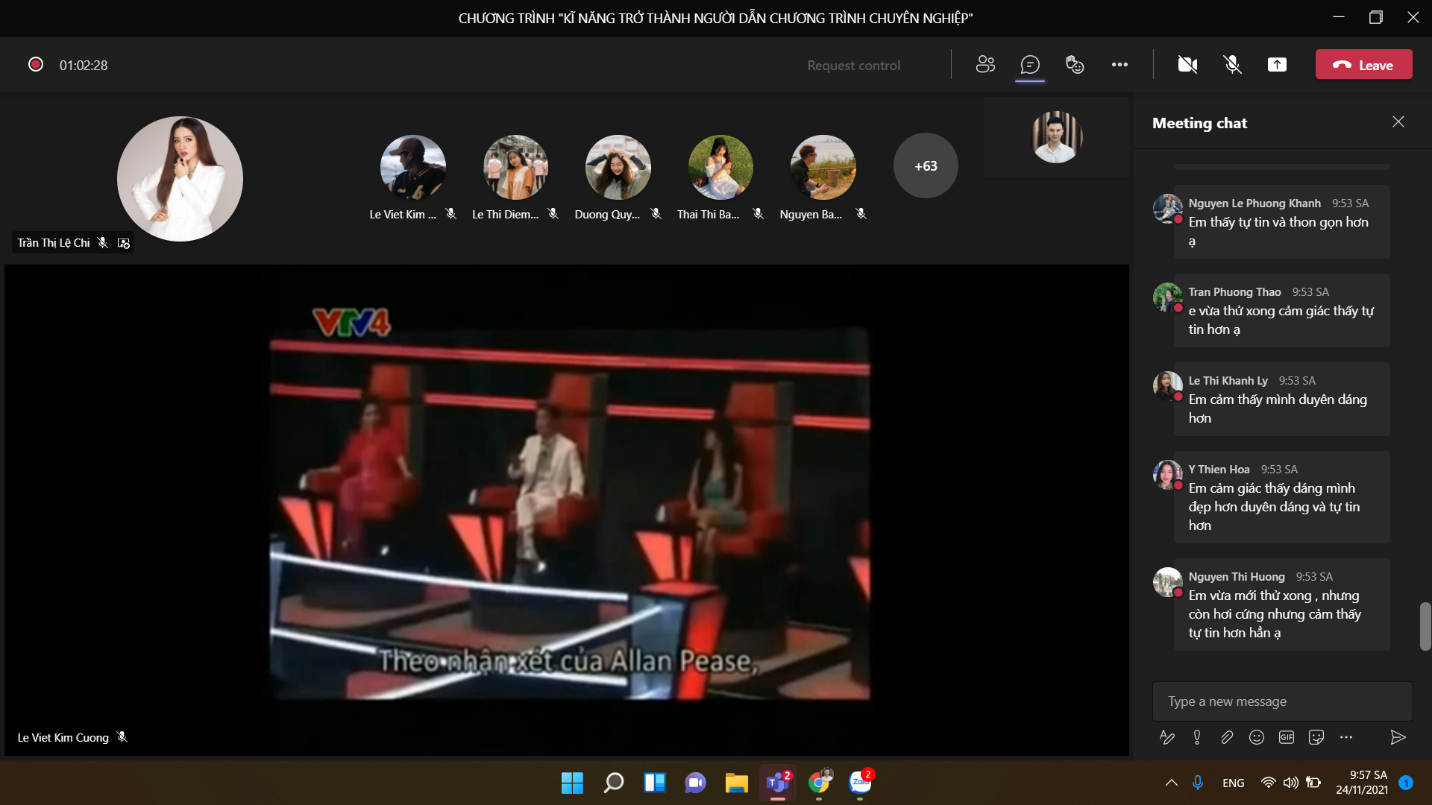
Task: Open the sticker picker
Action: pos(1317,738)
